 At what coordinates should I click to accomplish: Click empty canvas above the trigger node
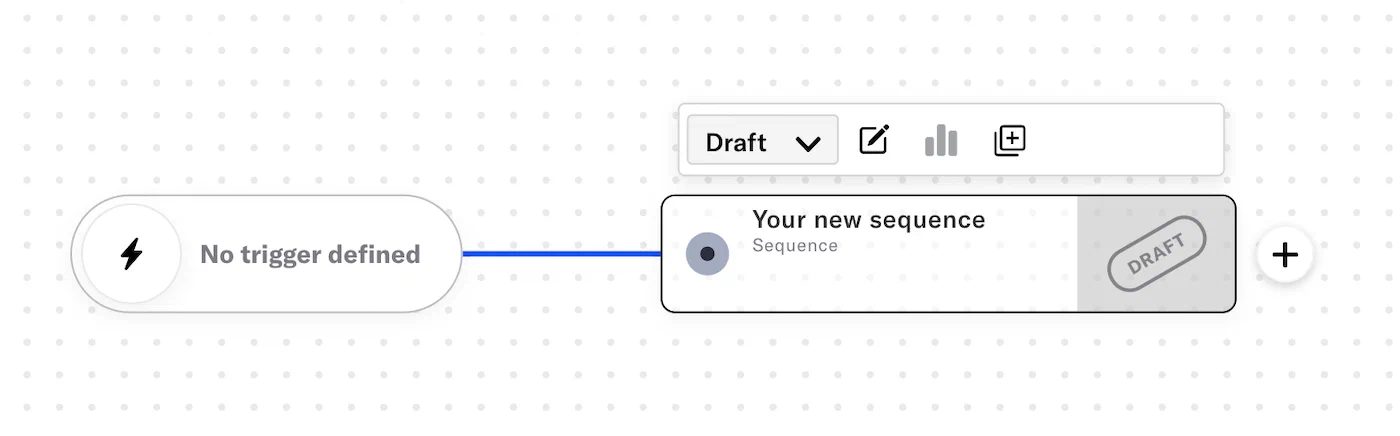click(265, 120)
